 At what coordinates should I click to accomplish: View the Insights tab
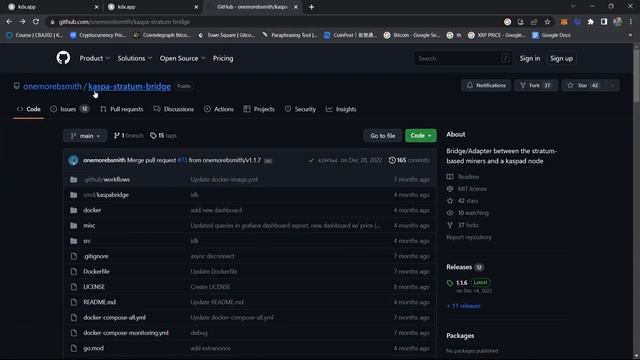click(x=341, y=109)
